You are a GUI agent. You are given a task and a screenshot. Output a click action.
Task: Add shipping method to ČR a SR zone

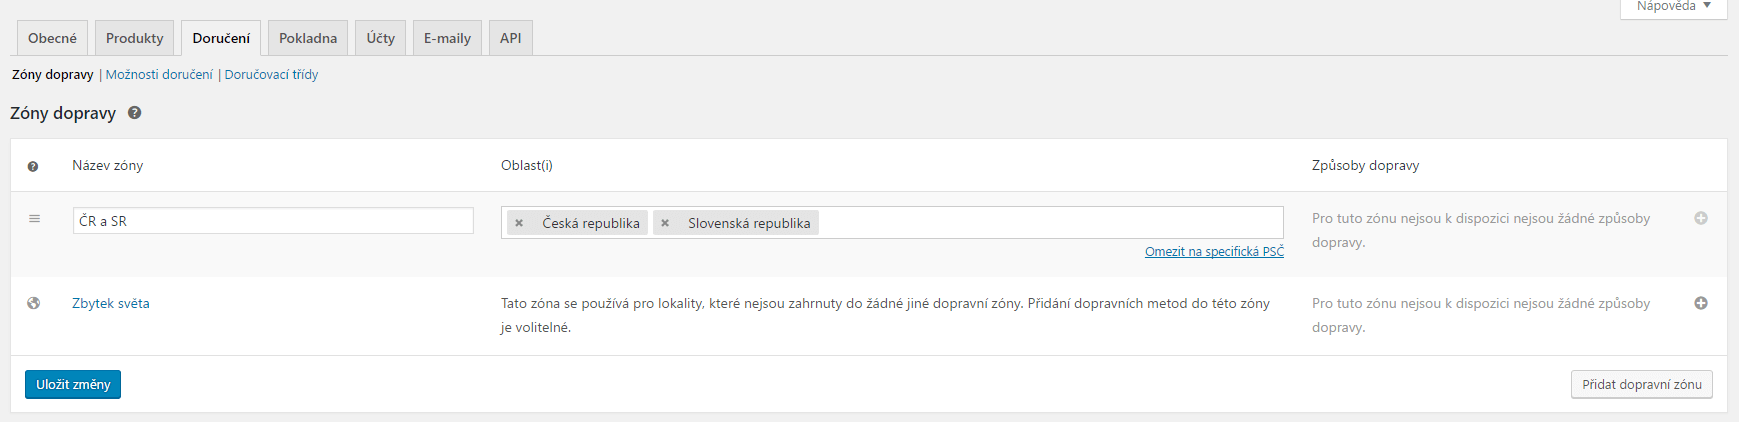[1700, 218]
